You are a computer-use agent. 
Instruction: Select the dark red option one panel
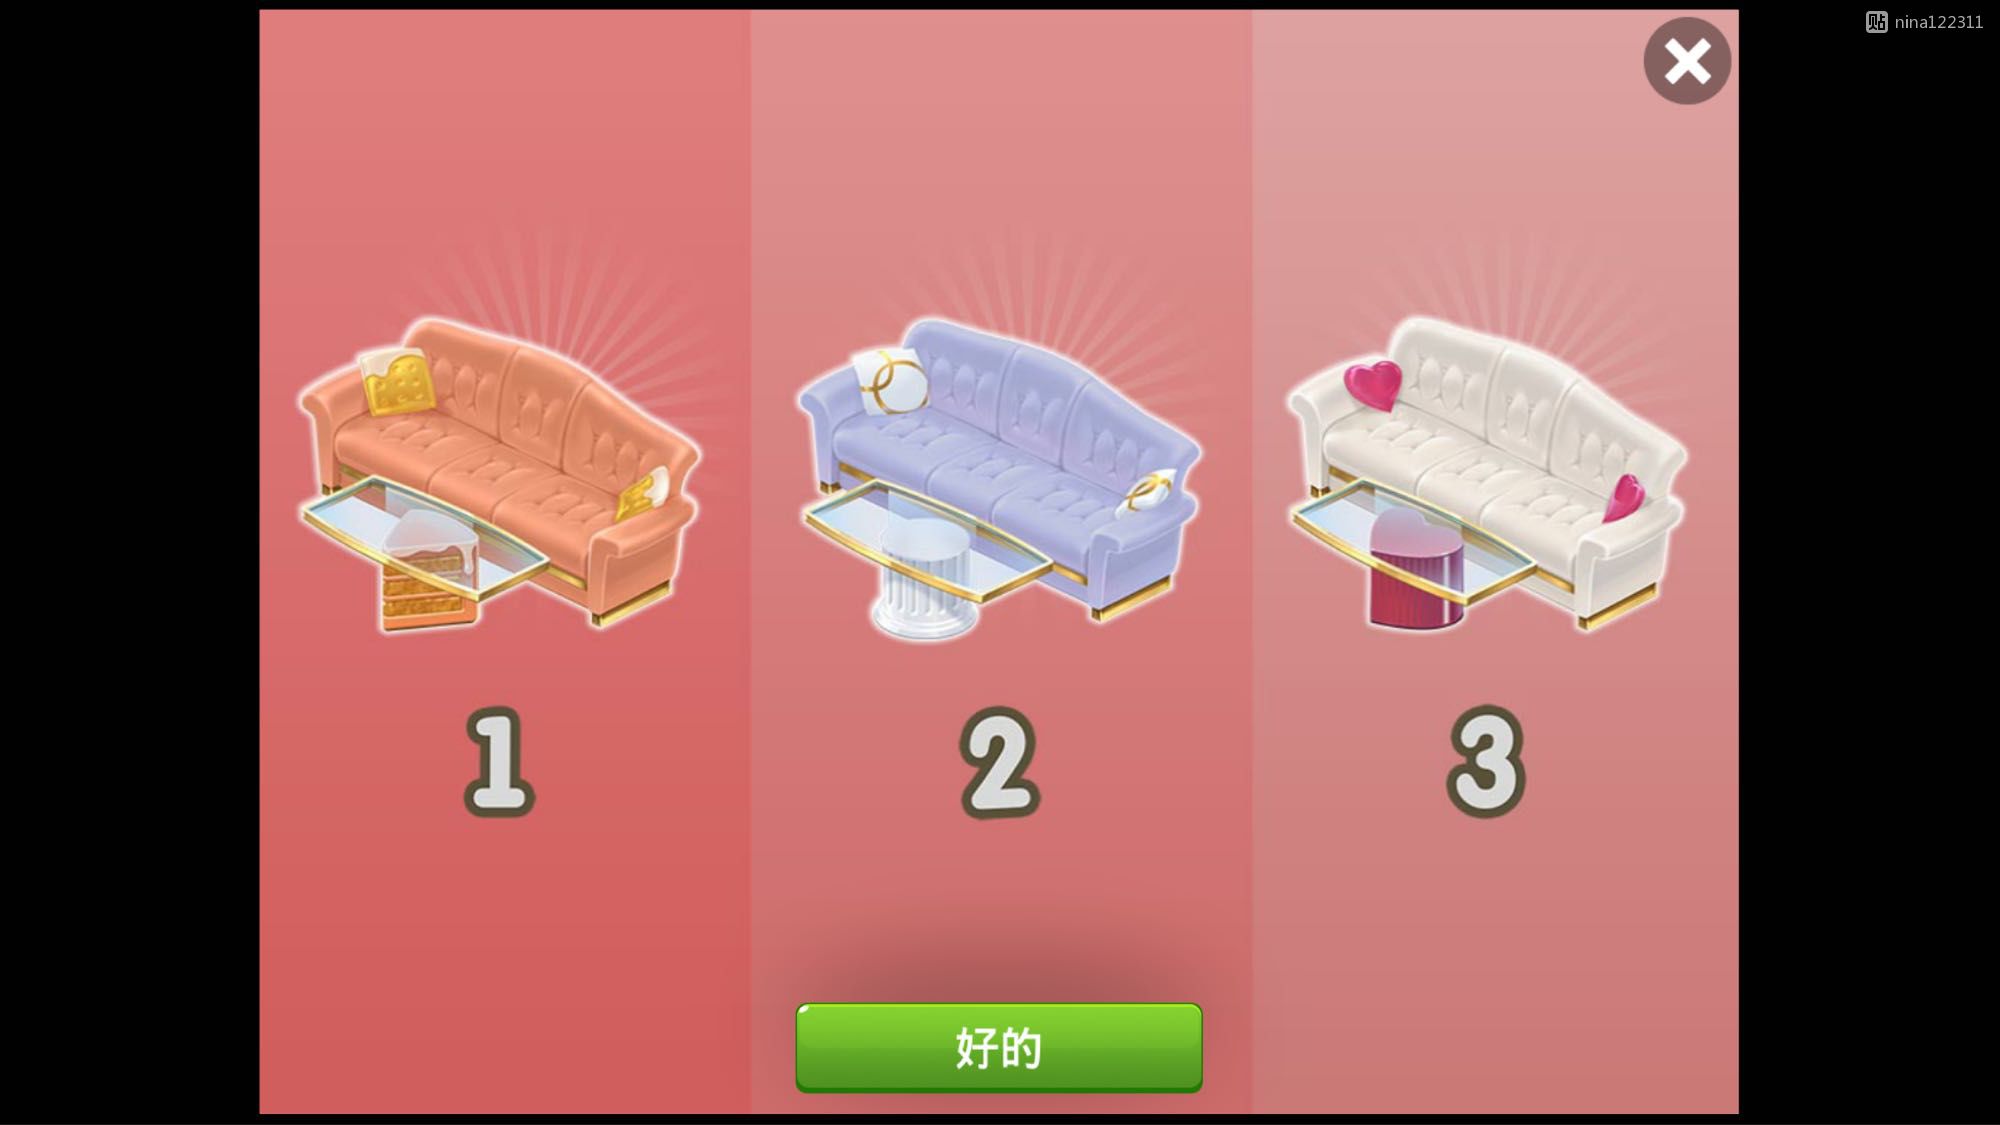click(x=505, y=562)
